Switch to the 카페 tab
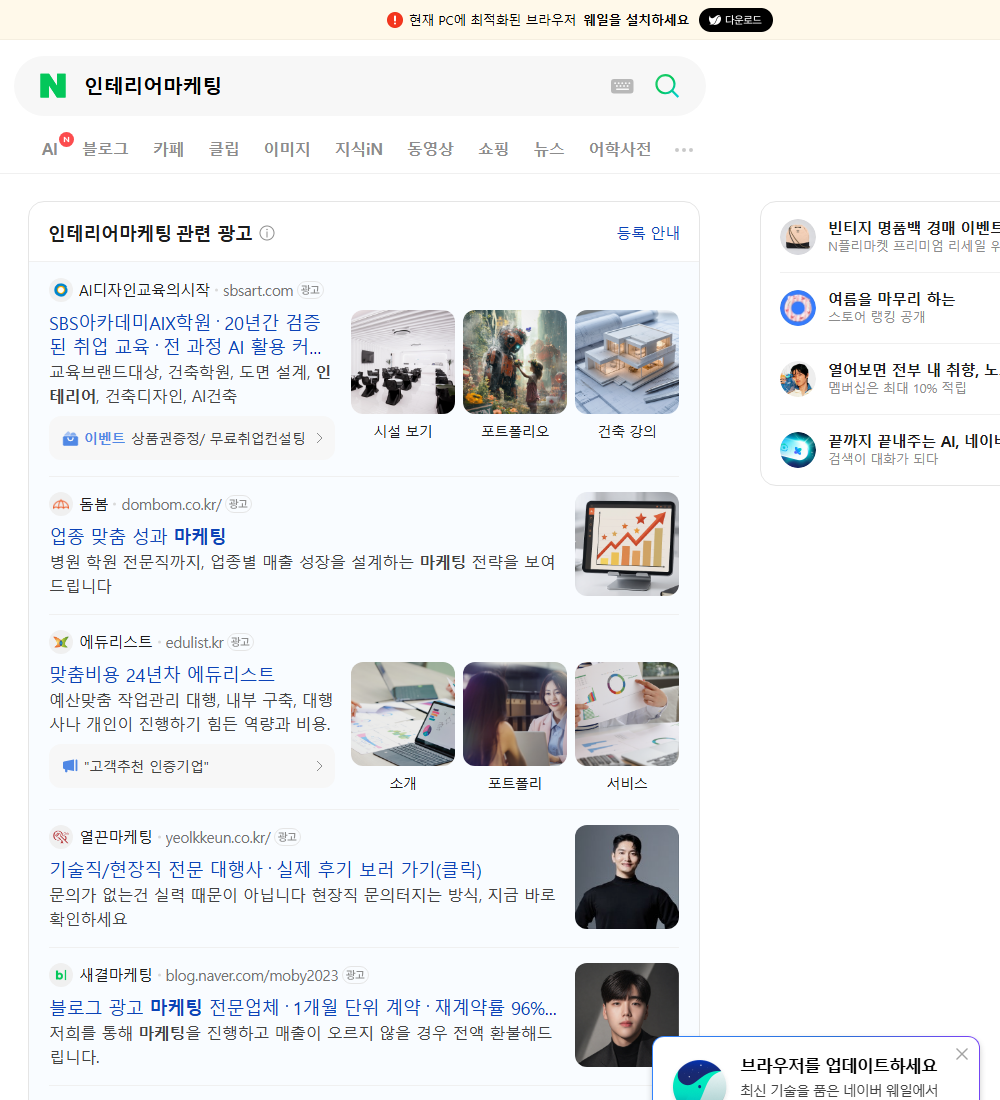Screen dimensions: 1000x1100 pyautogui.click(x=168, y=149)
